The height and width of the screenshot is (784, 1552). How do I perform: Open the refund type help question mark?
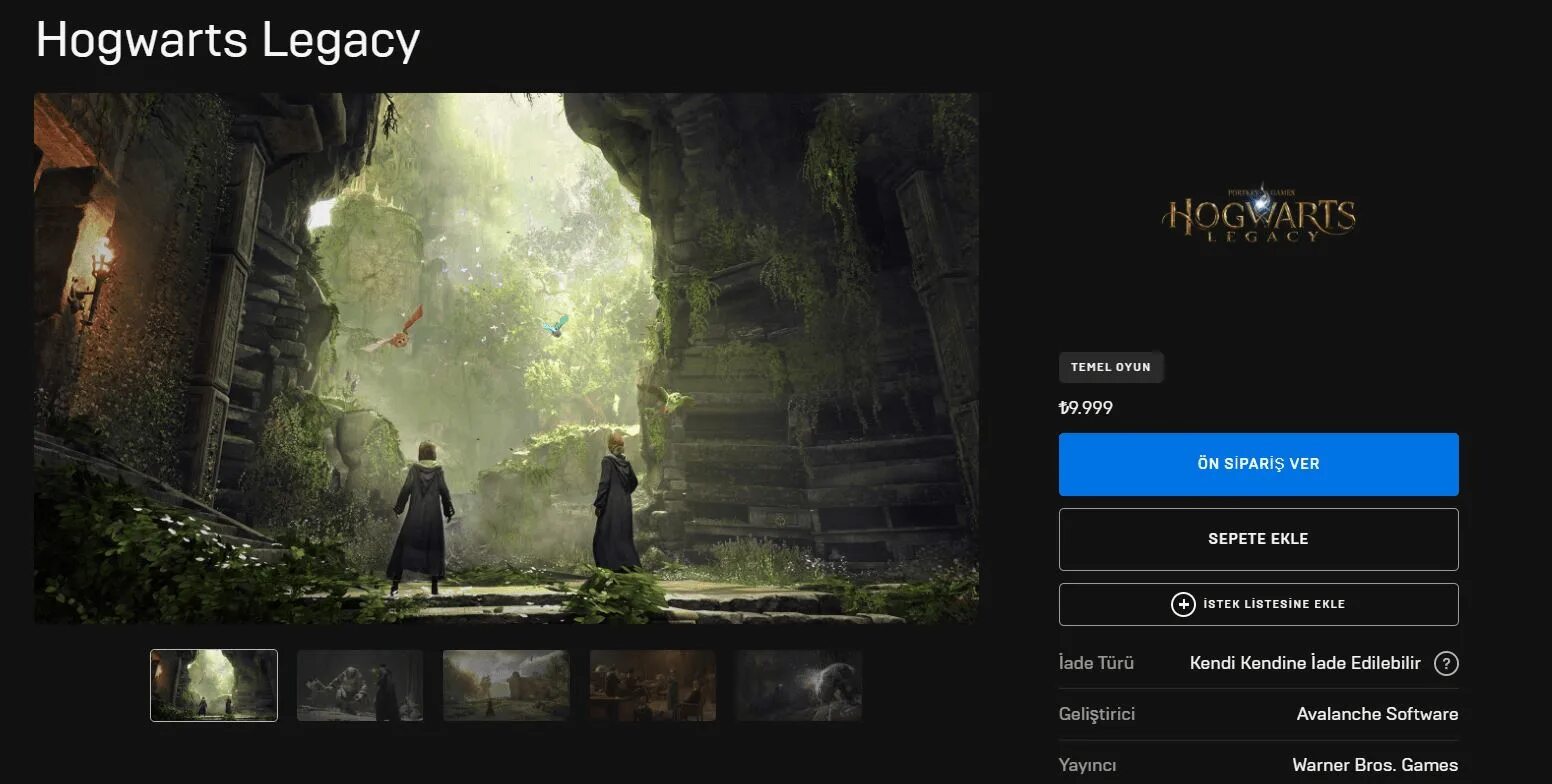1446,663
